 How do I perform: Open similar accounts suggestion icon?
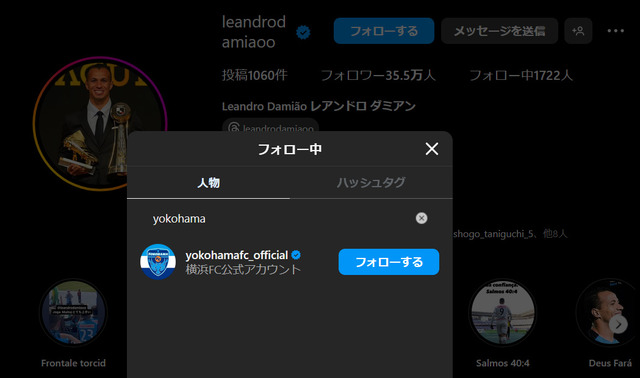(x=578, y=31)
